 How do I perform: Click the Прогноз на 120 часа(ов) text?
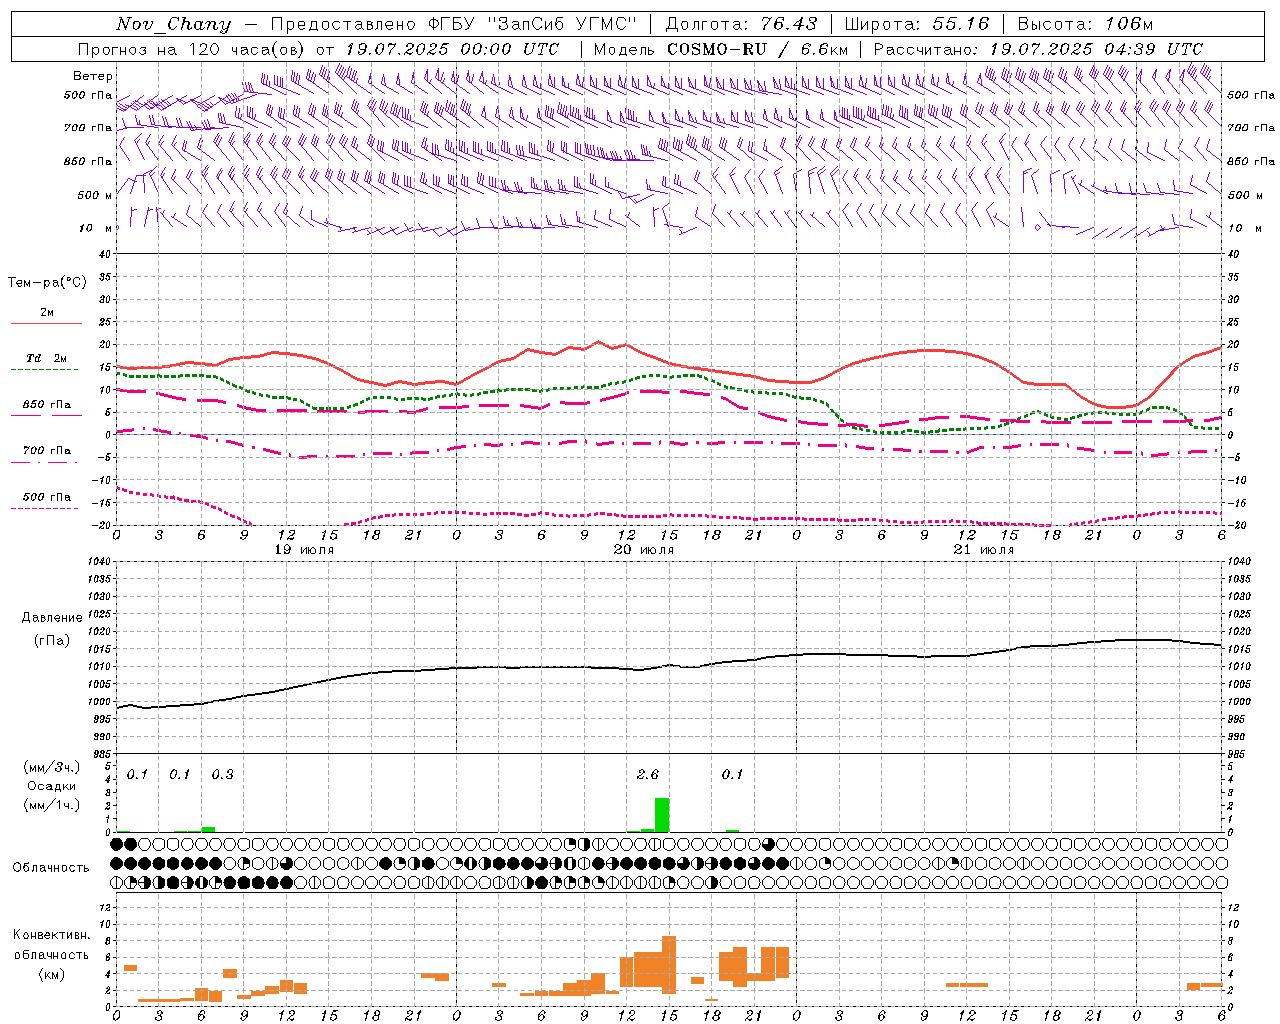(193, 49)
